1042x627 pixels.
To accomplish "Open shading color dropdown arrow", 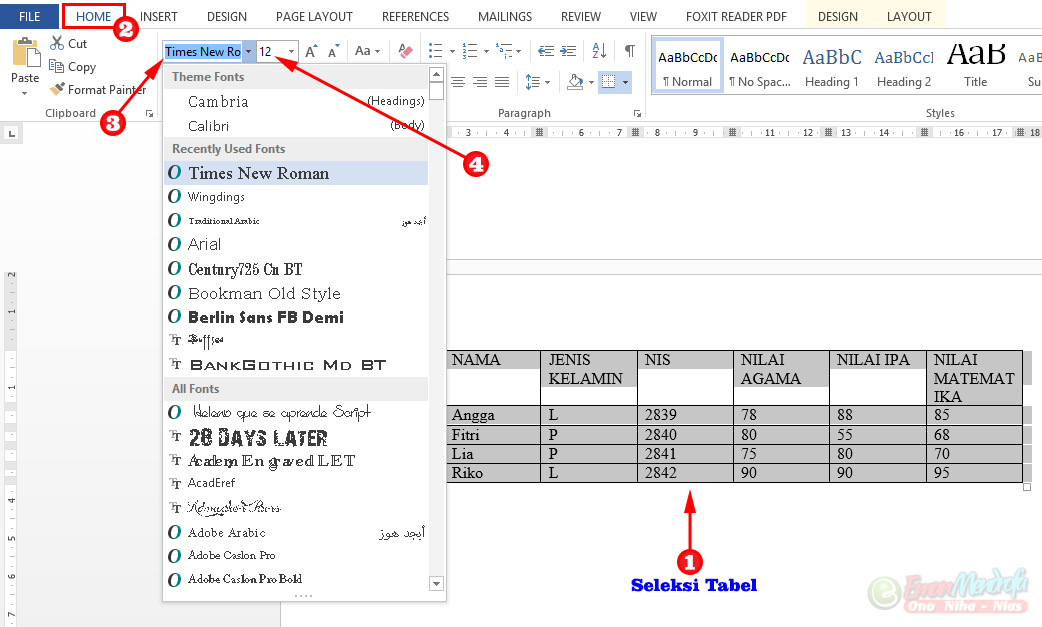I will [591, 83].
